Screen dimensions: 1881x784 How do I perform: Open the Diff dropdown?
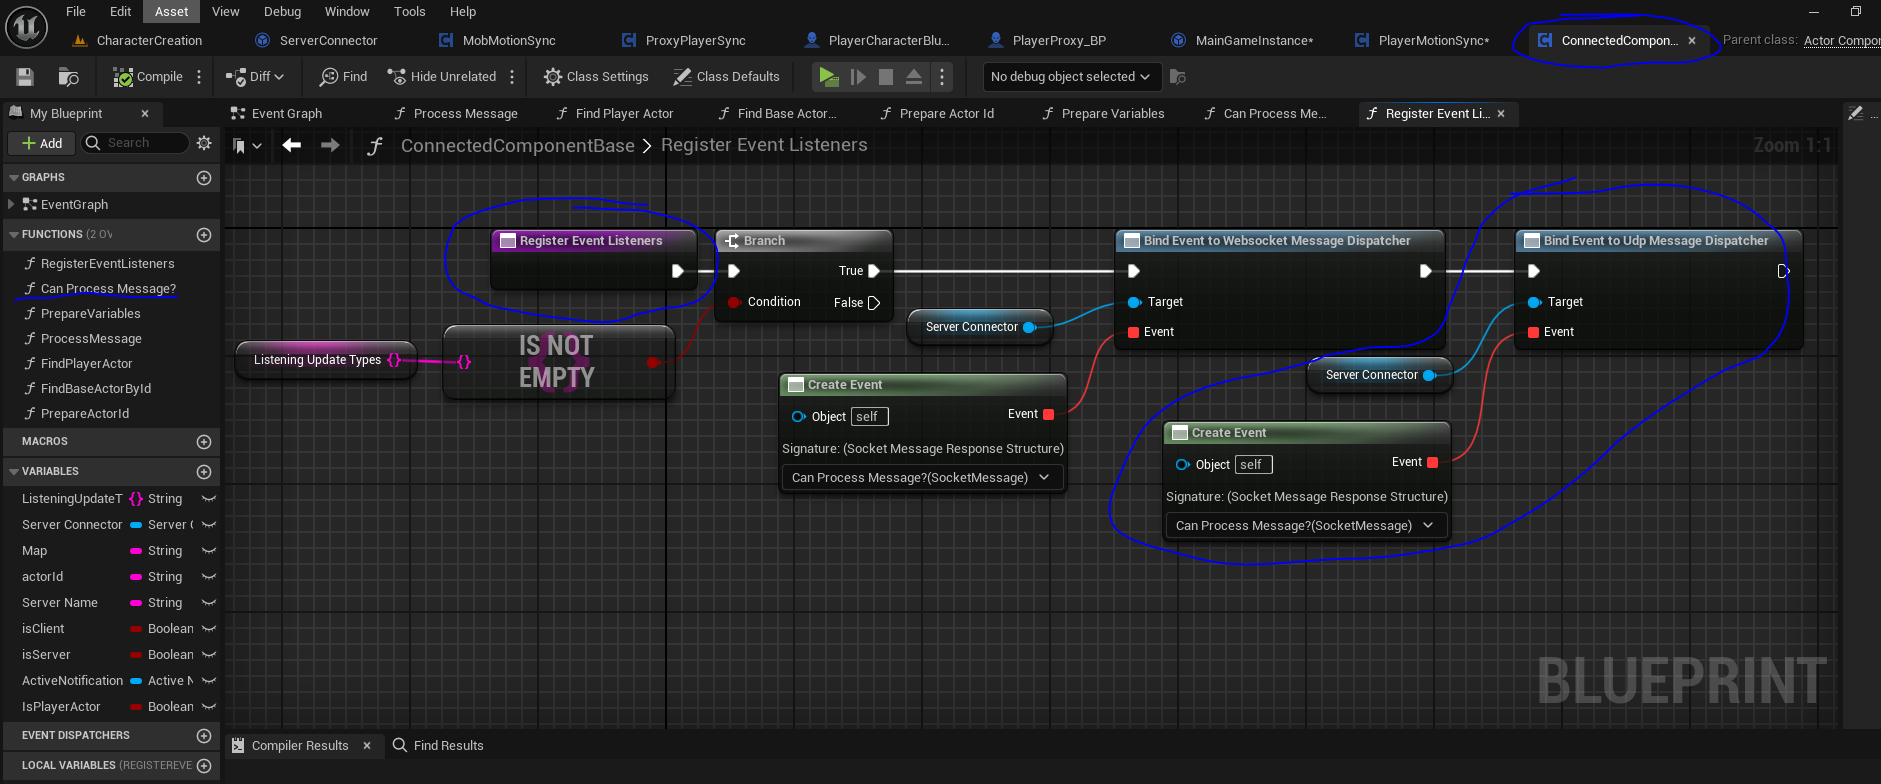(x=255, y=77)
